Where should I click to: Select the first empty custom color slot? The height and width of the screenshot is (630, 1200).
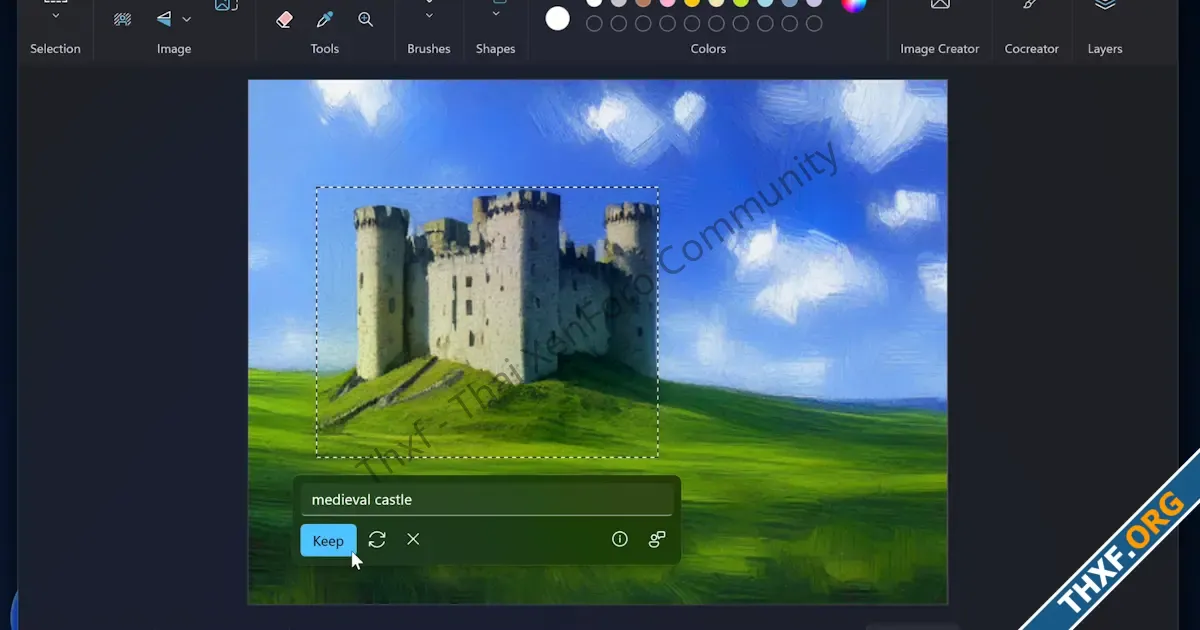(x=594, y=24)
